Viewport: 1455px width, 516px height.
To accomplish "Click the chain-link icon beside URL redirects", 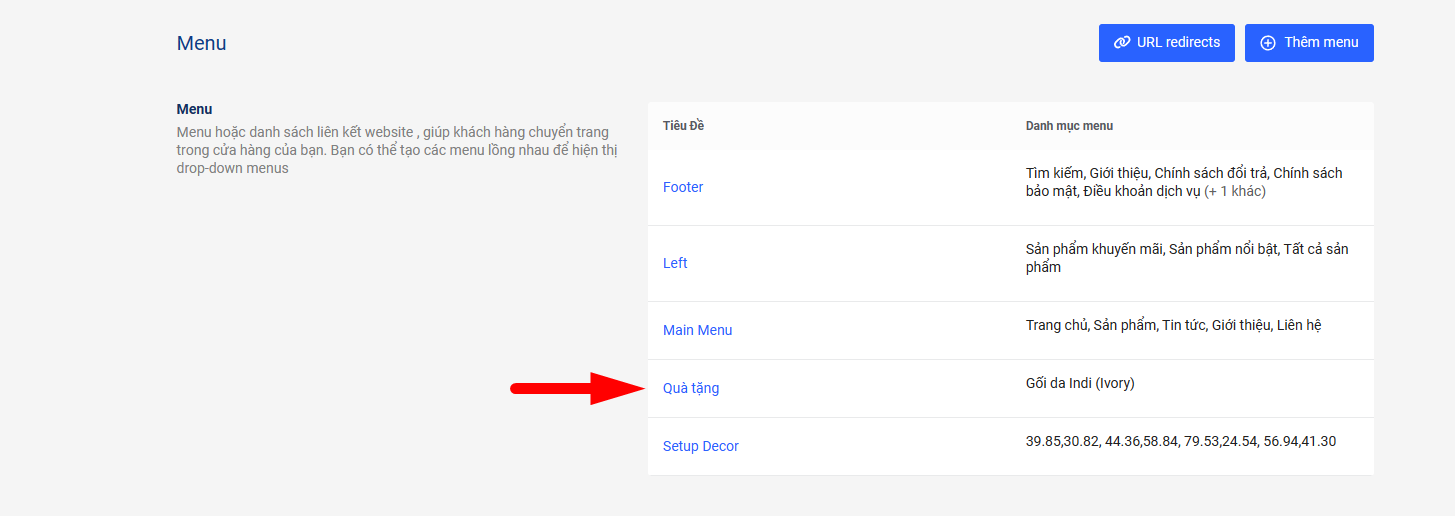I will coord(1122,43).
